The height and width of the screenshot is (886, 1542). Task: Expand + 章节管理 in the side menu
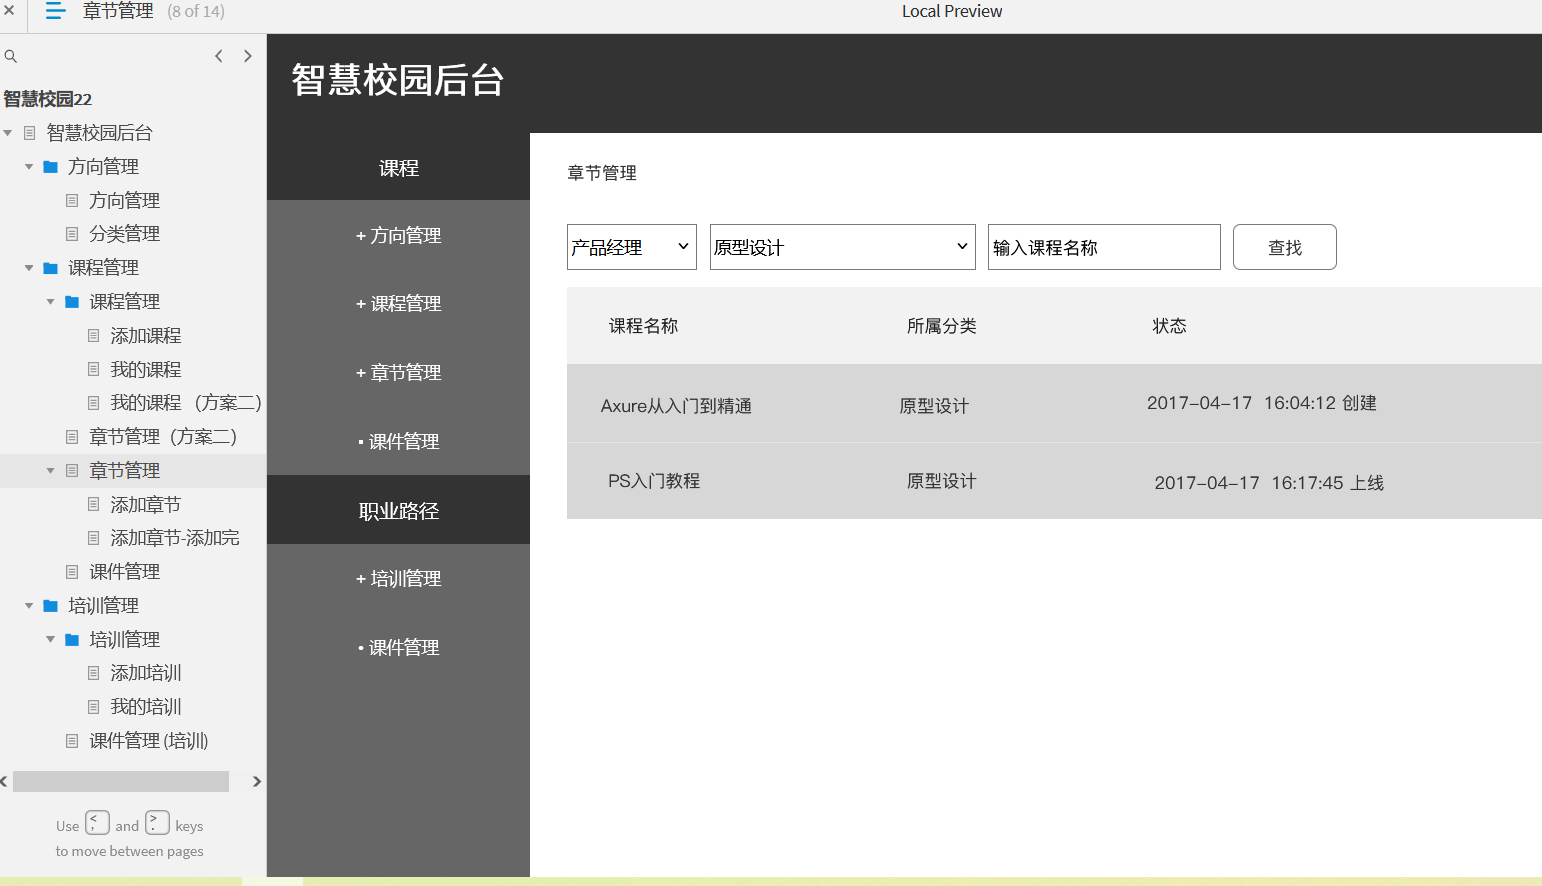(x=398, y=373)
